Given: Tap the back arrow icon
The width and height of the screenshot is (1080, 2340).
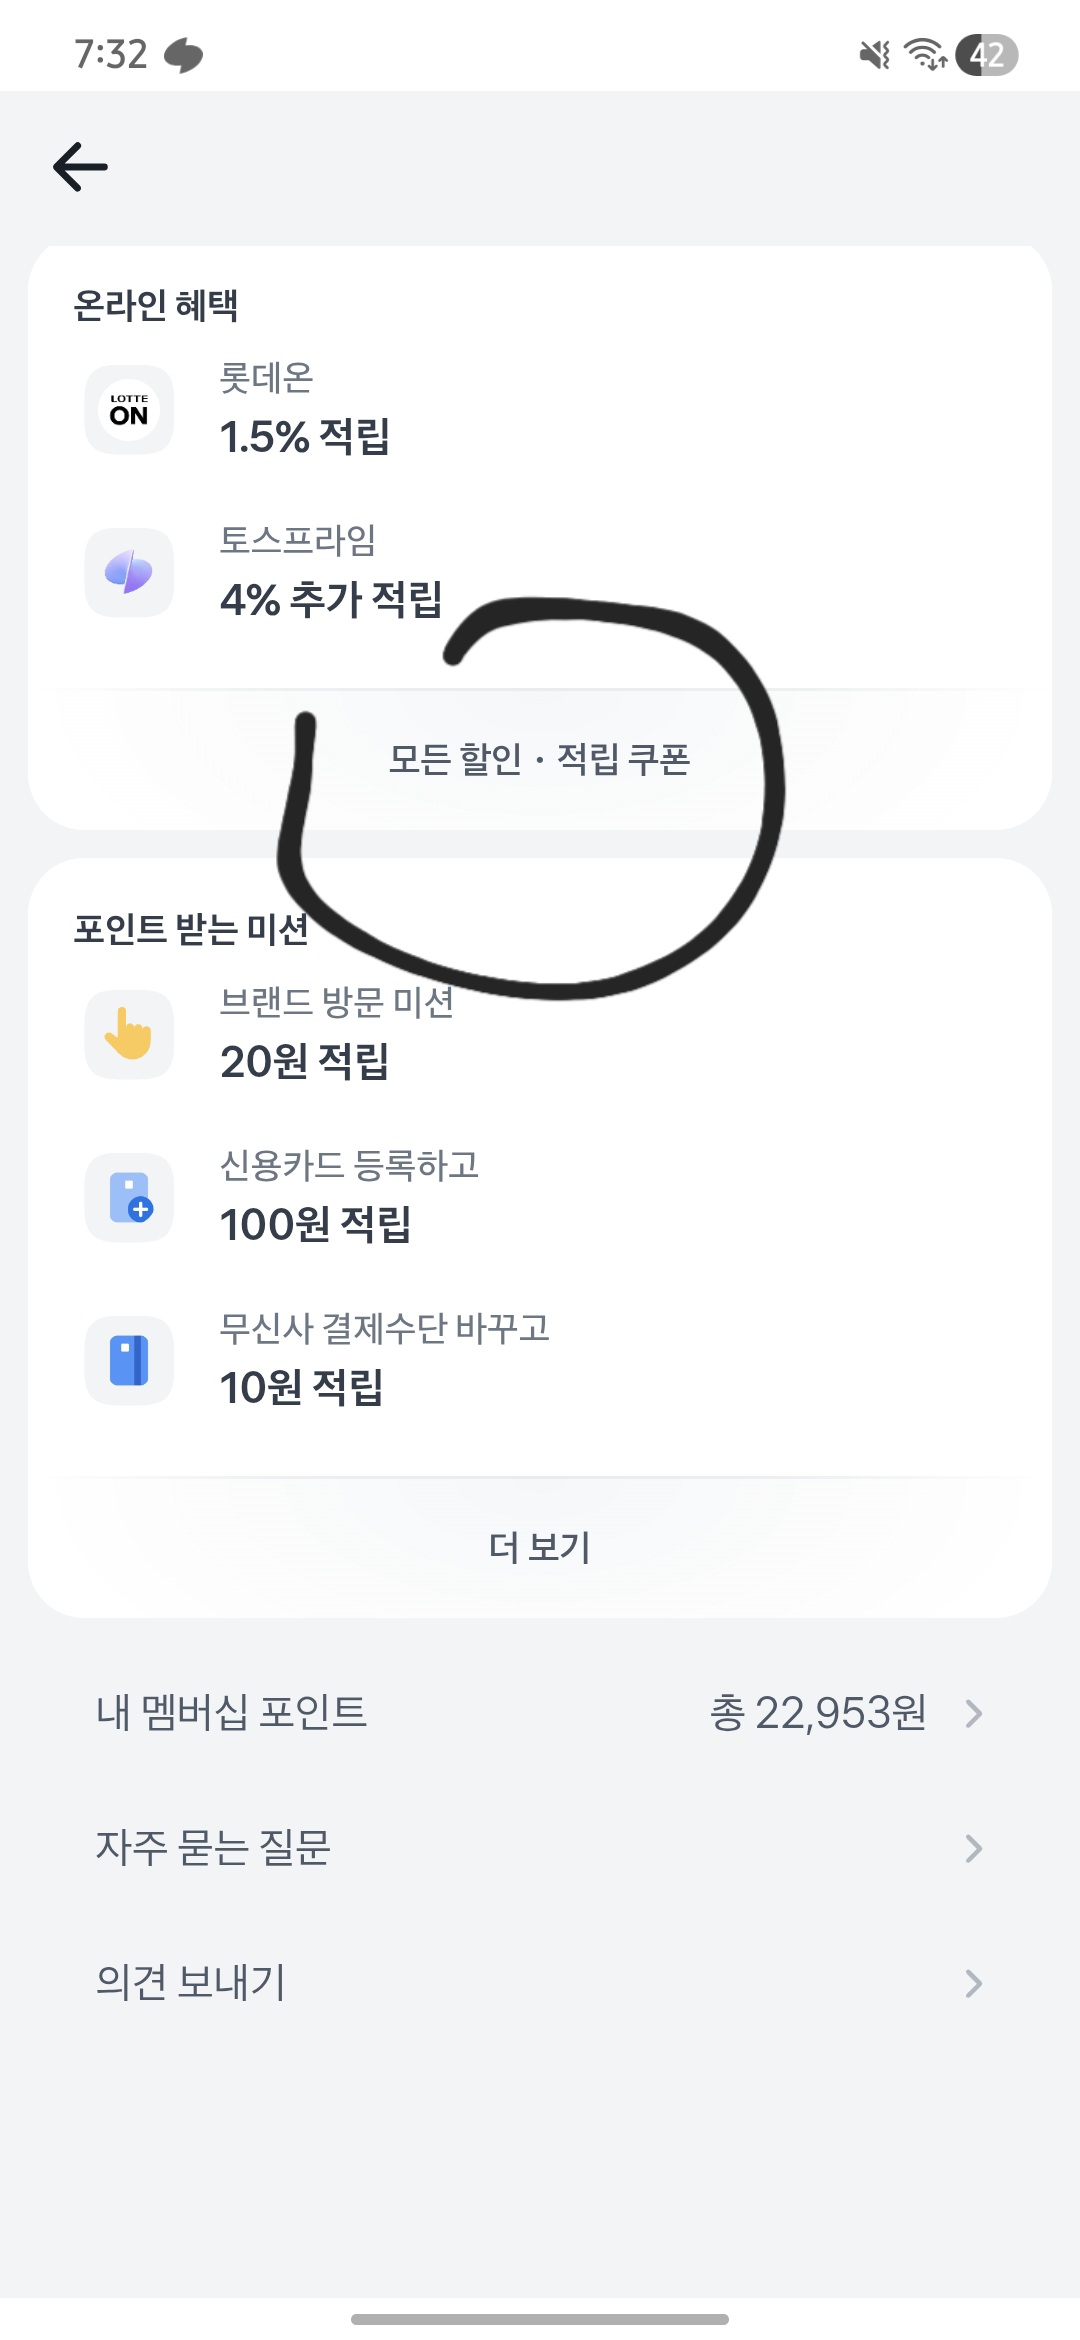Looking at the screenshot, I should point(80,166).
